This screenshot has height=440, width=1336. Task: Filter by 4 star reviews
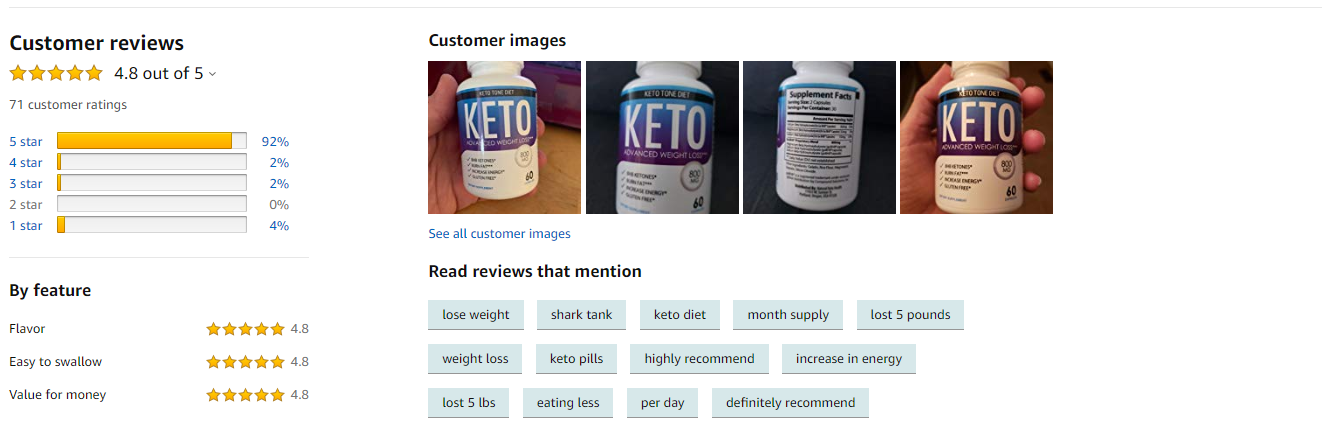pos(26,163)
